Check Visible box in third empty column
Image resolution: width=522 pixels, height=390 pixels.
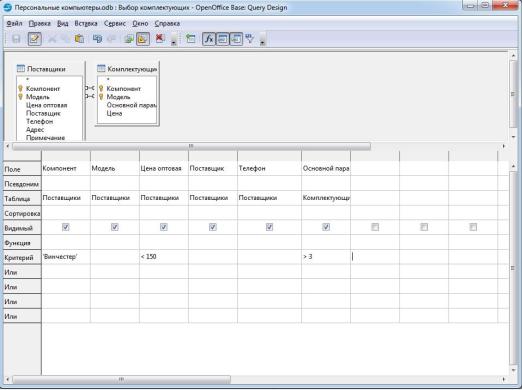[473, 227]
